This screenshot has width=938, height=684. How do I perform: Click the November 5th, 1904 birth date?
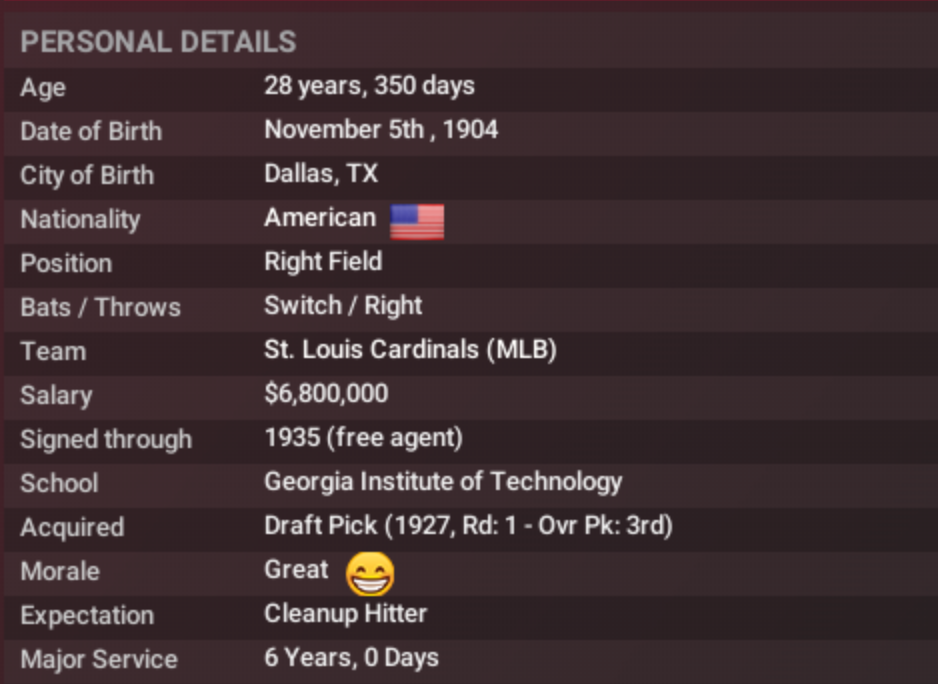pyautogui.click(x=381, y=130)
